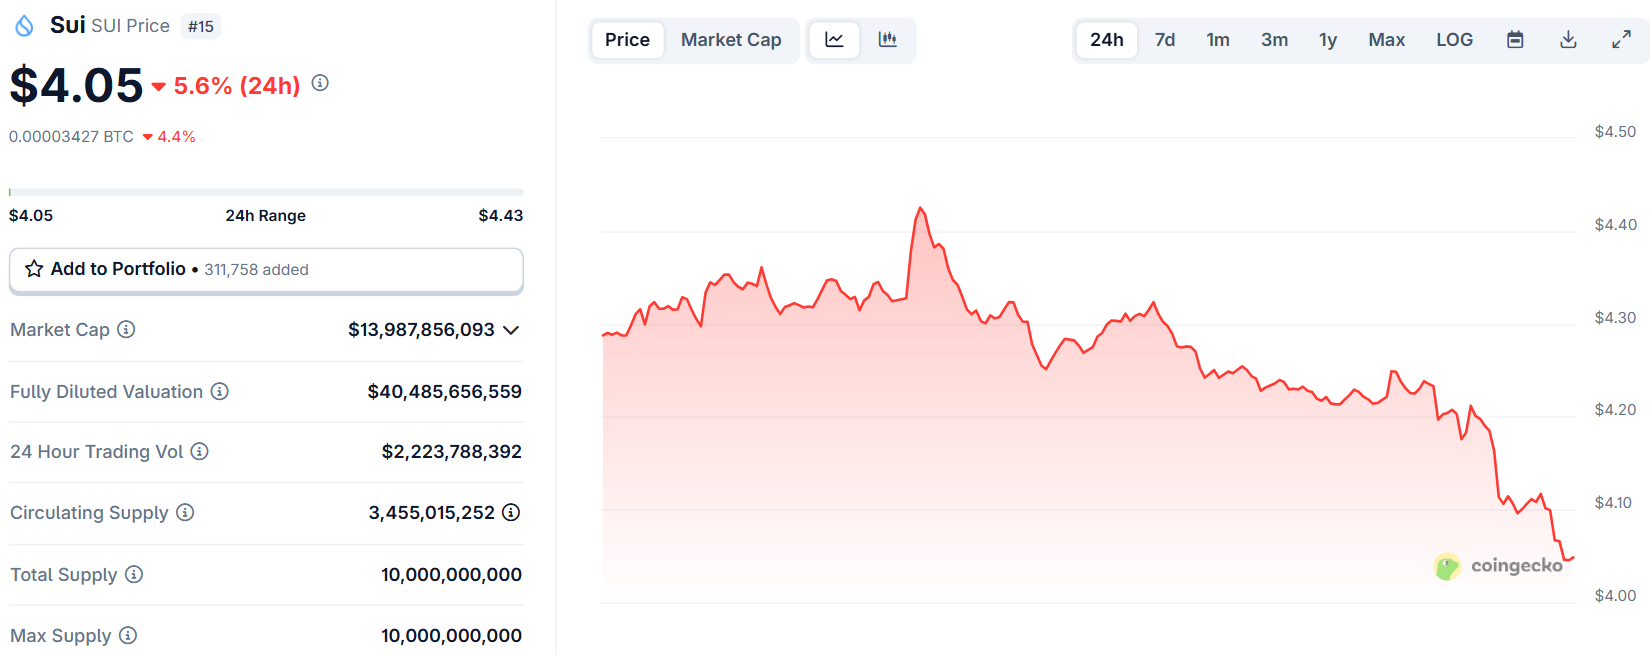Click the 3,455,015,252 circulating supply value
This screenshot has height=655, width=1650.
click(432, 513)
